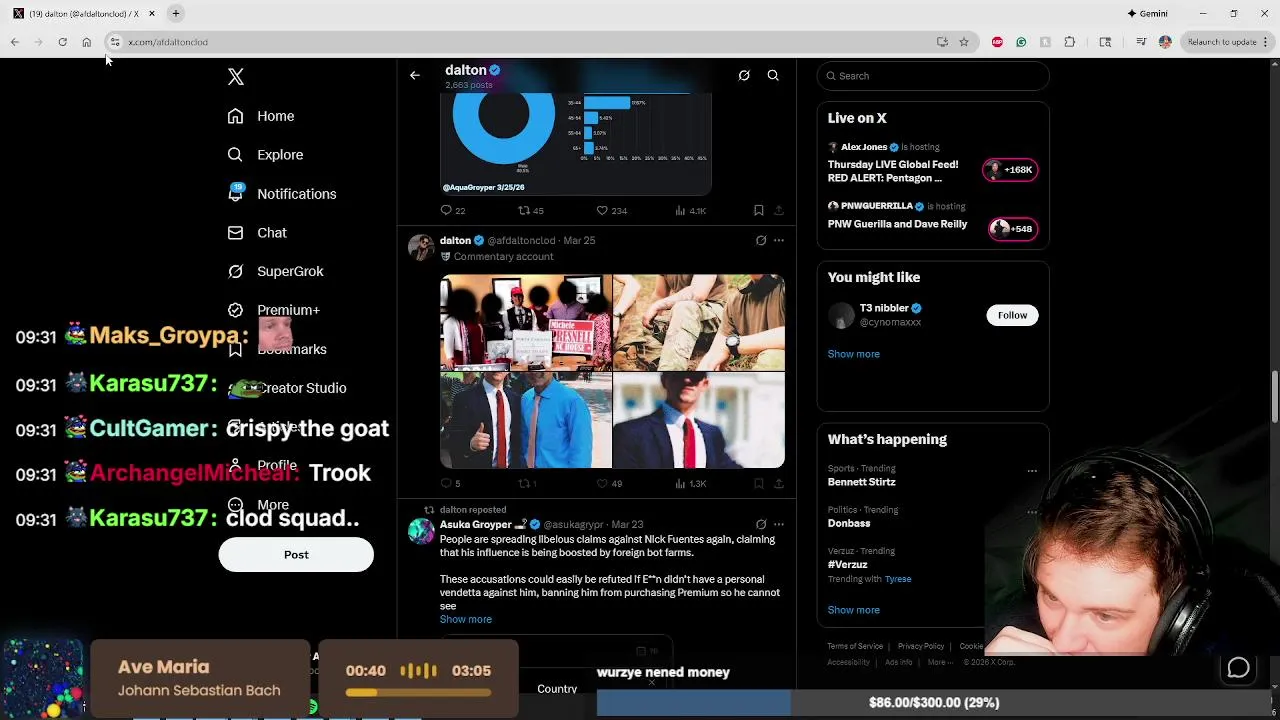Join Alex Jones live with +168K

(x=1012, y=170)
